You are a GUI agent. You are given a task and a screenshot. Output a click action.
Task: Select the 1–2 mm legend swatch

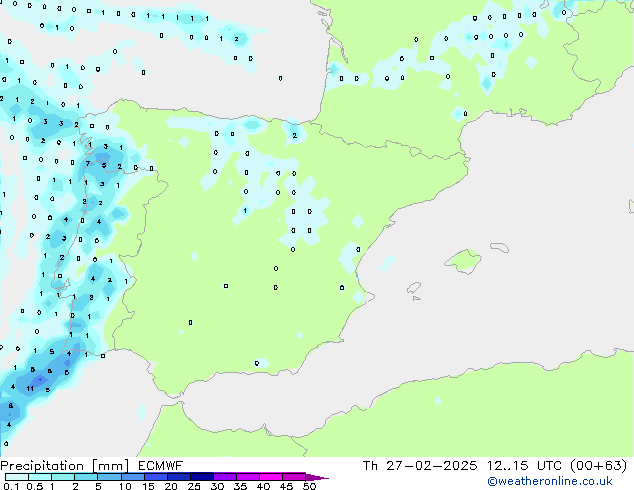[63, 477]
